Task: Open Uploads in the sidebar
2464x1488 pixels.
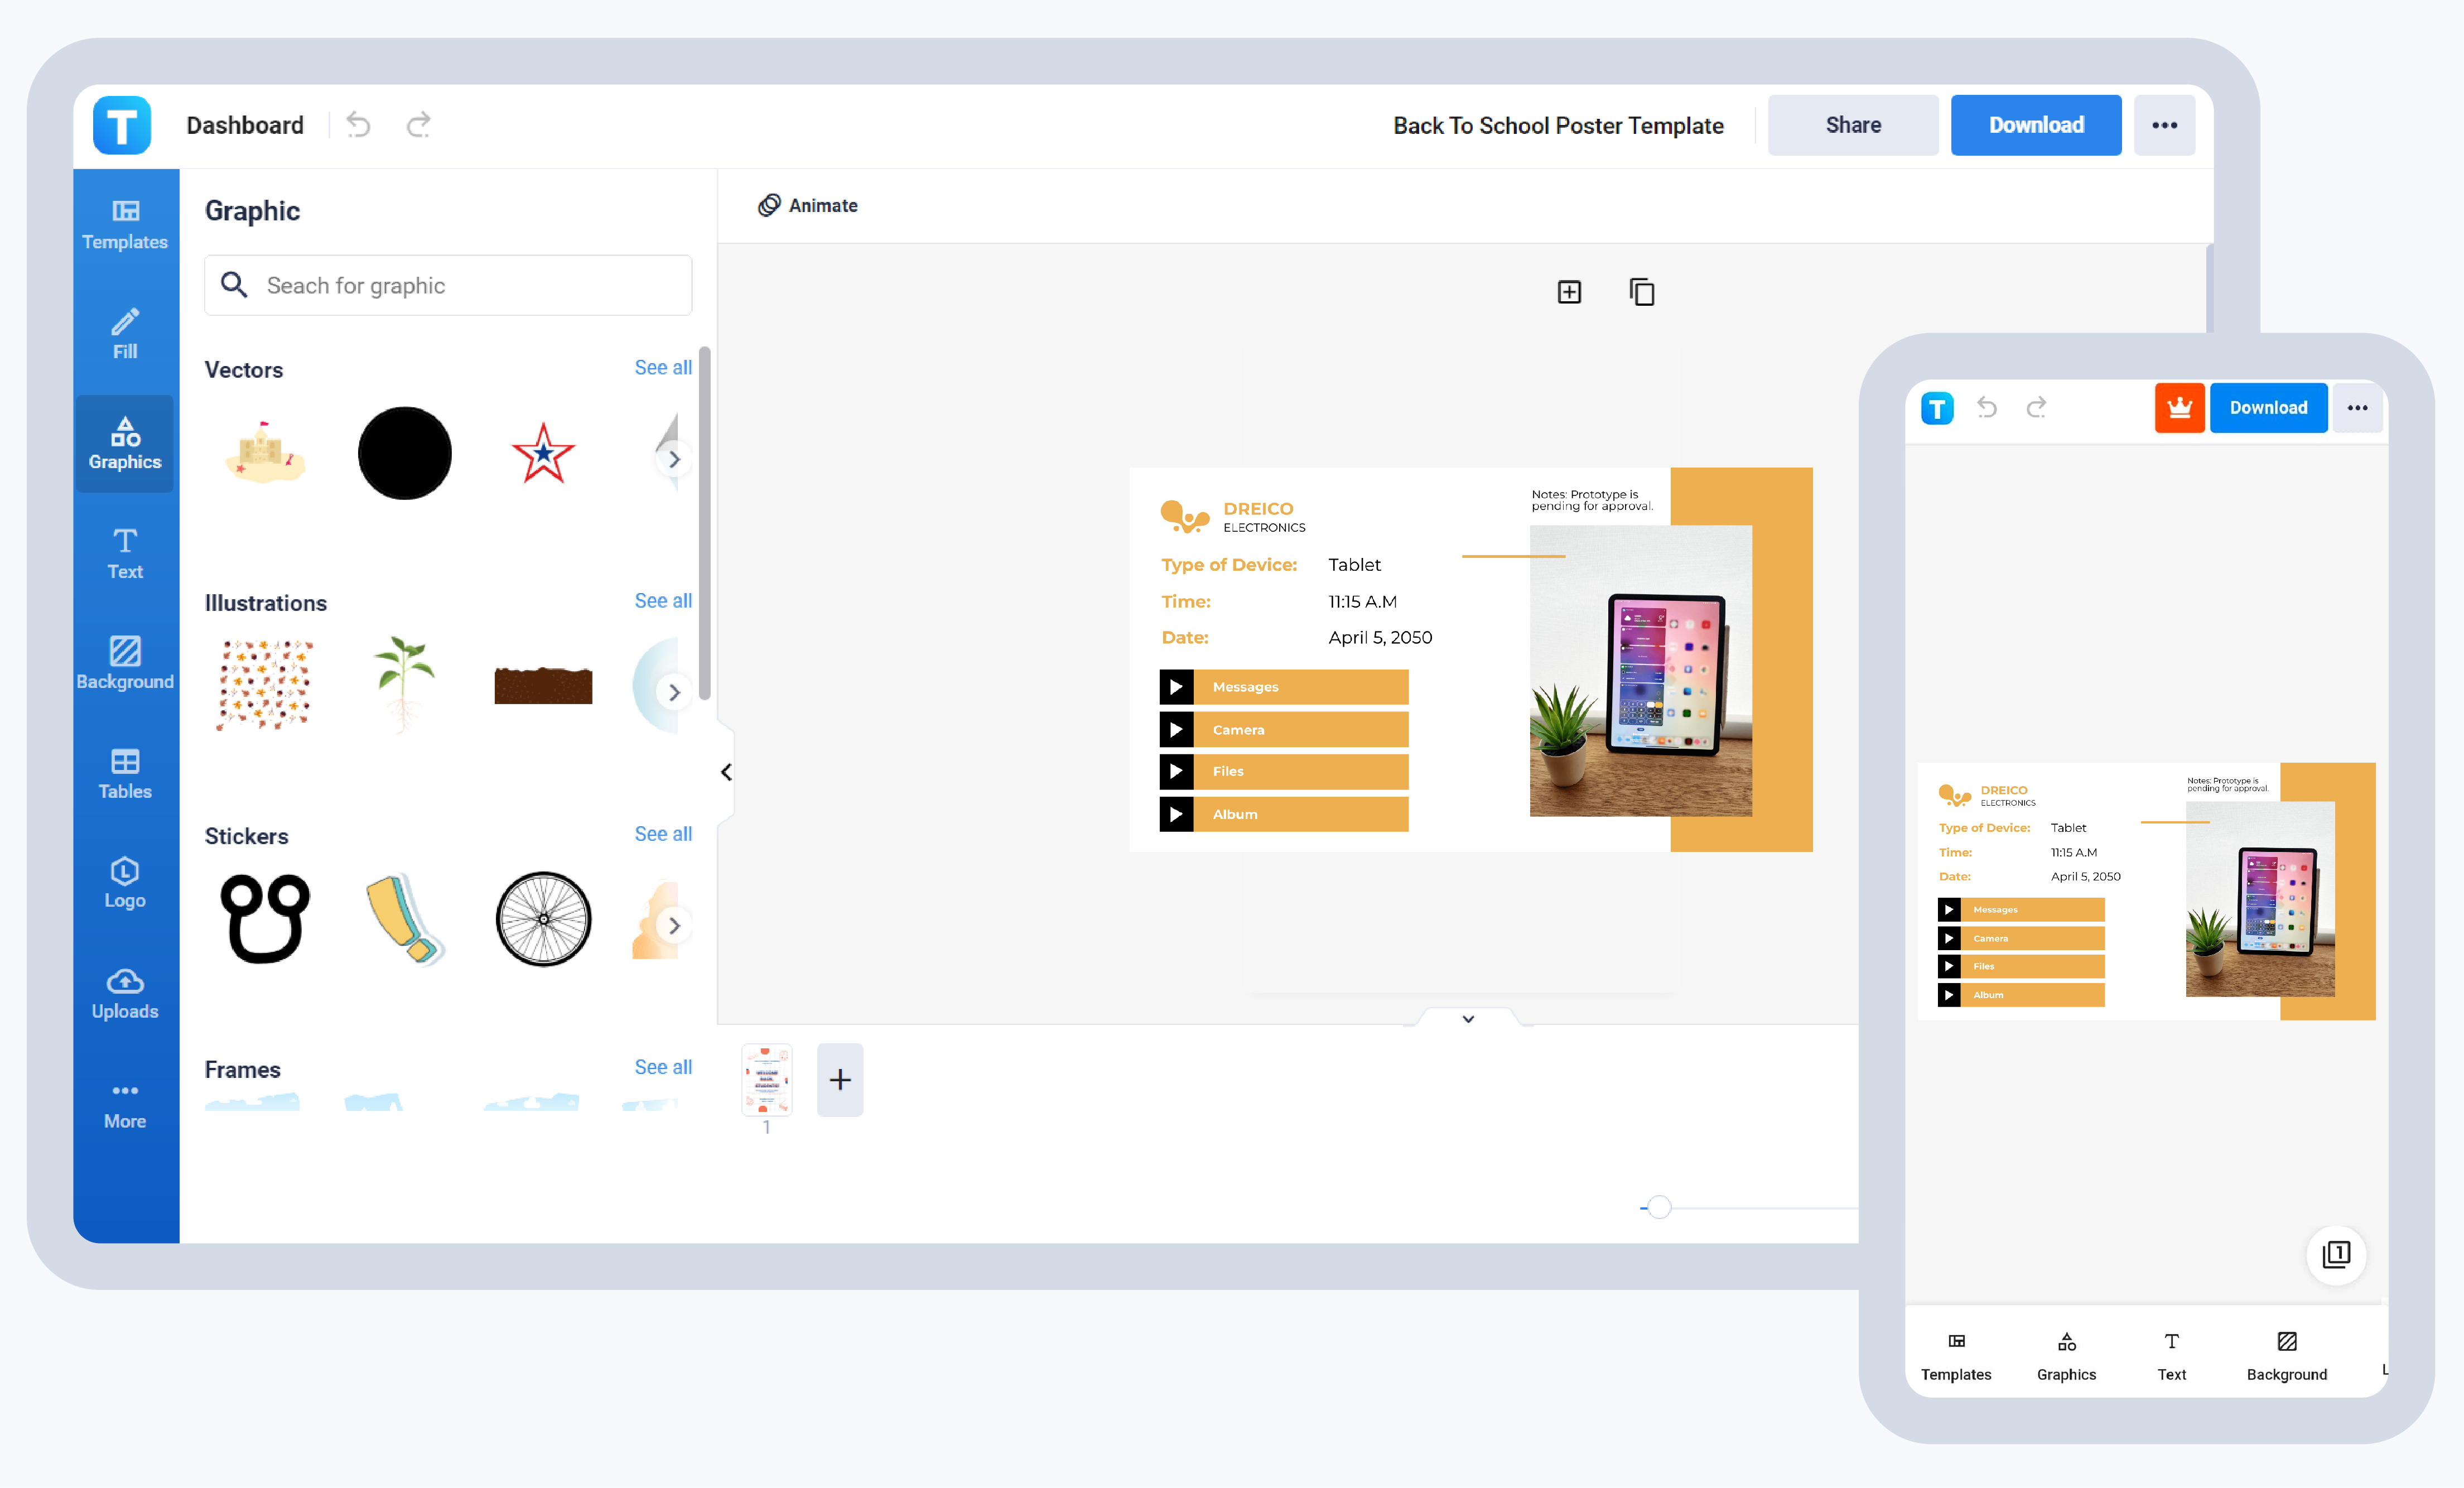Action: tap(125, 993)
